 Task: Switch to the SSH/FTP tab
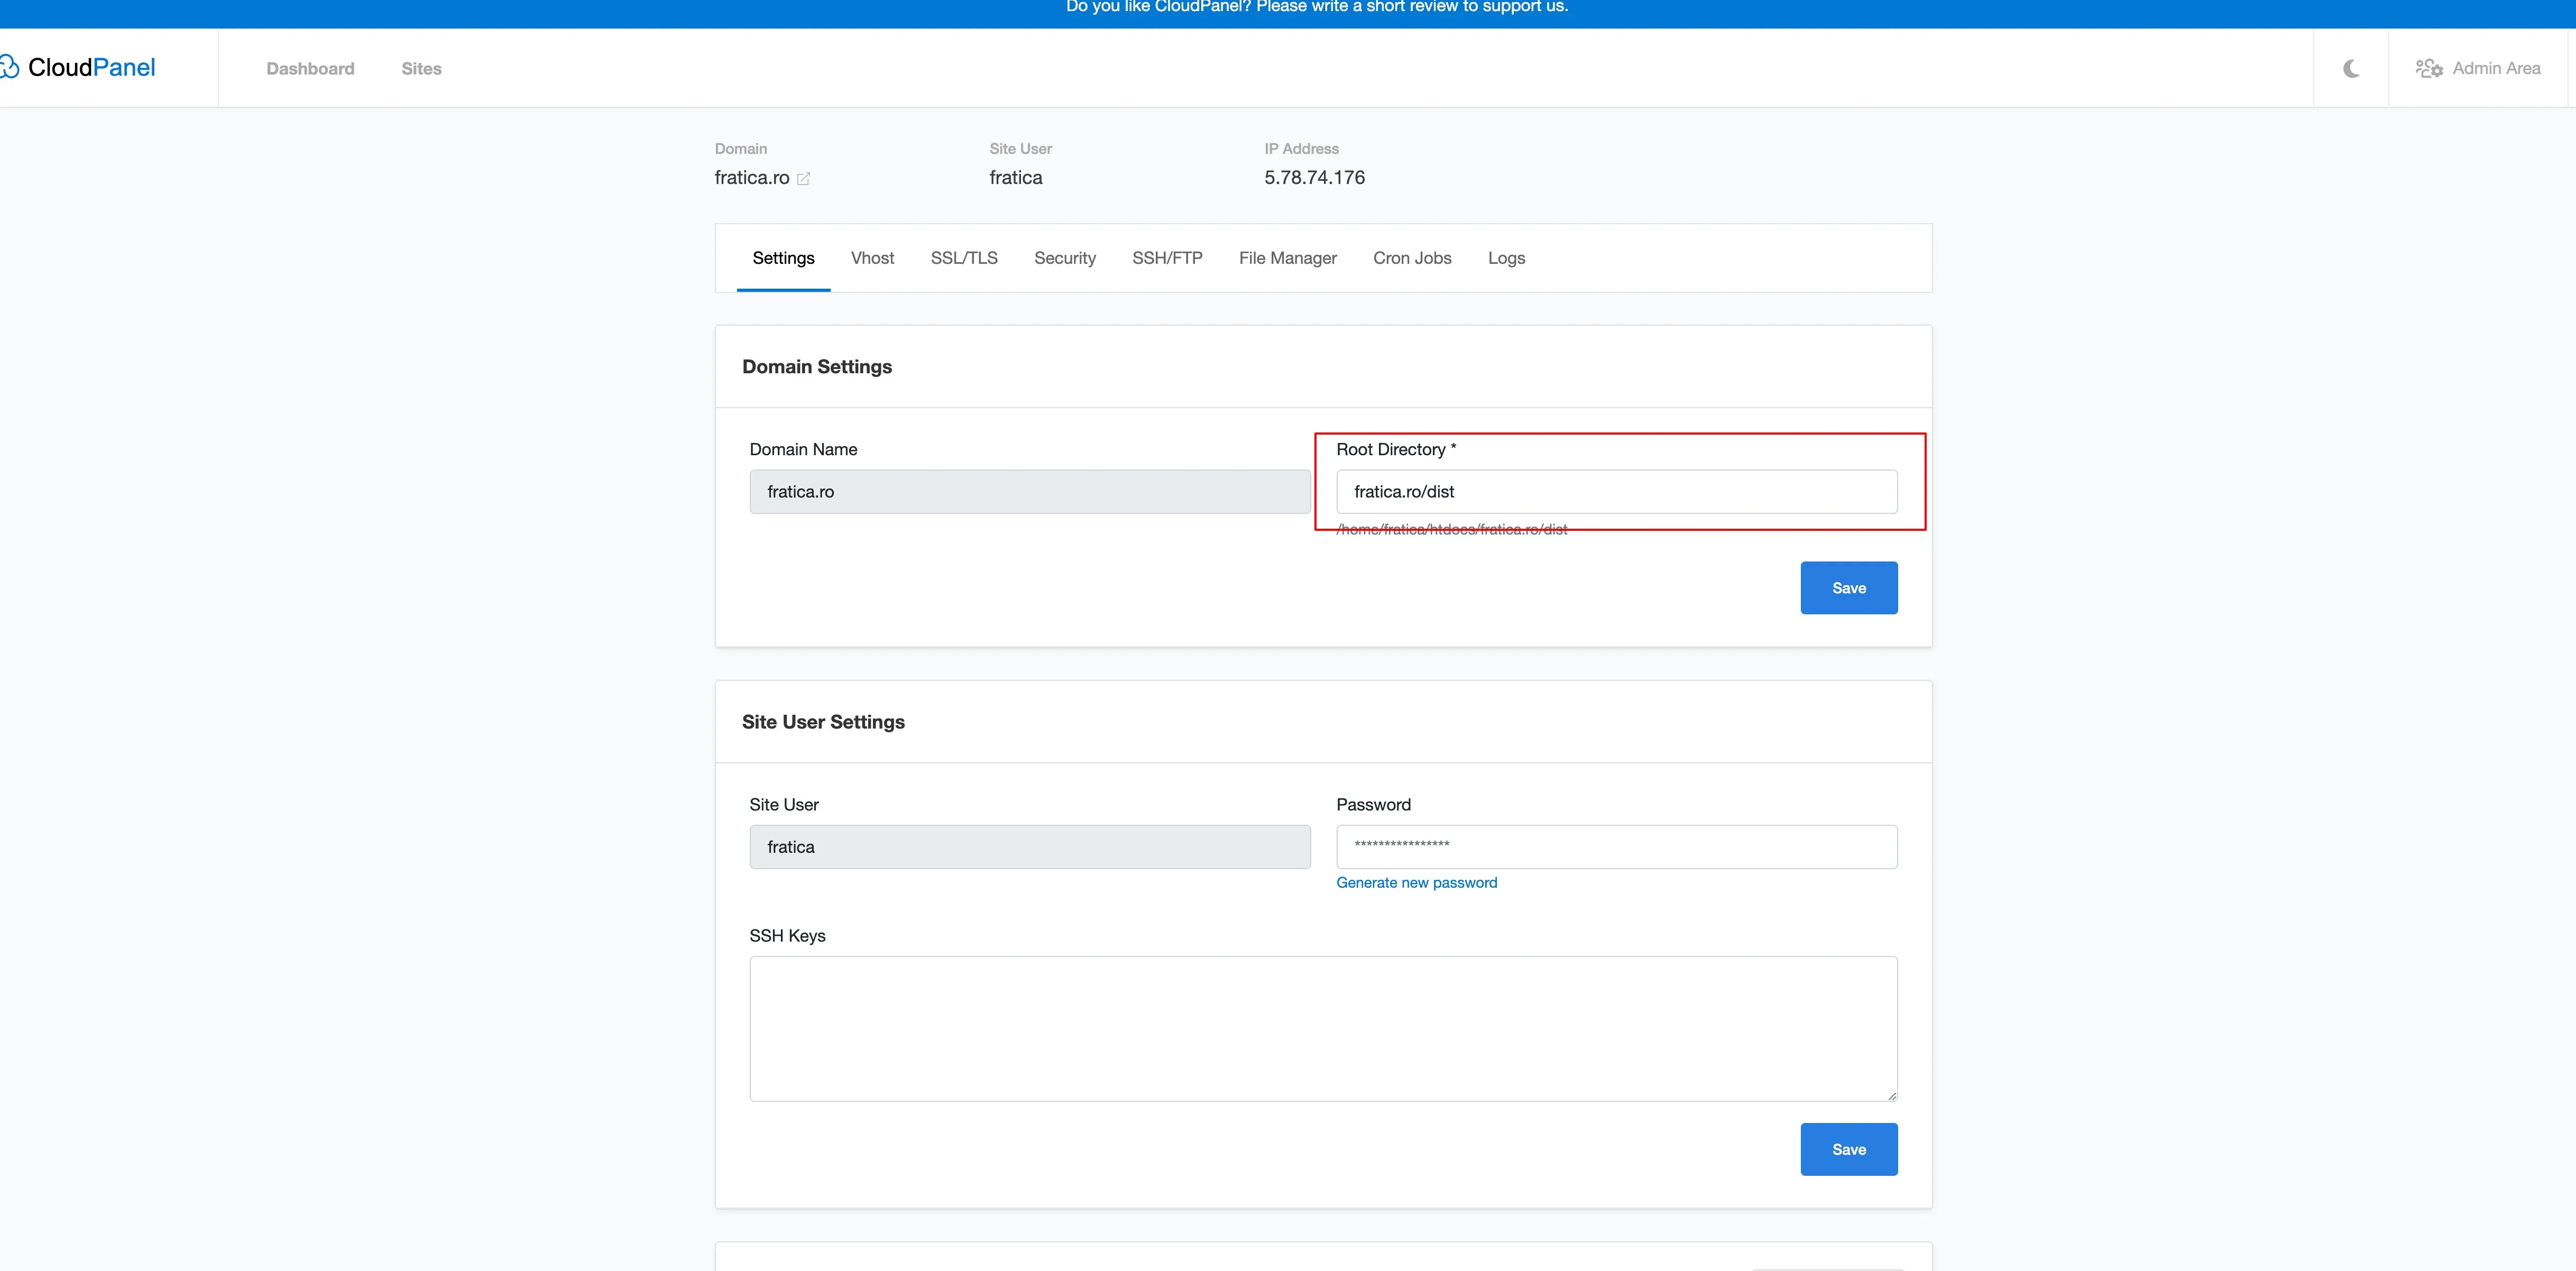pyautogui.click(x=1167, y=258)
